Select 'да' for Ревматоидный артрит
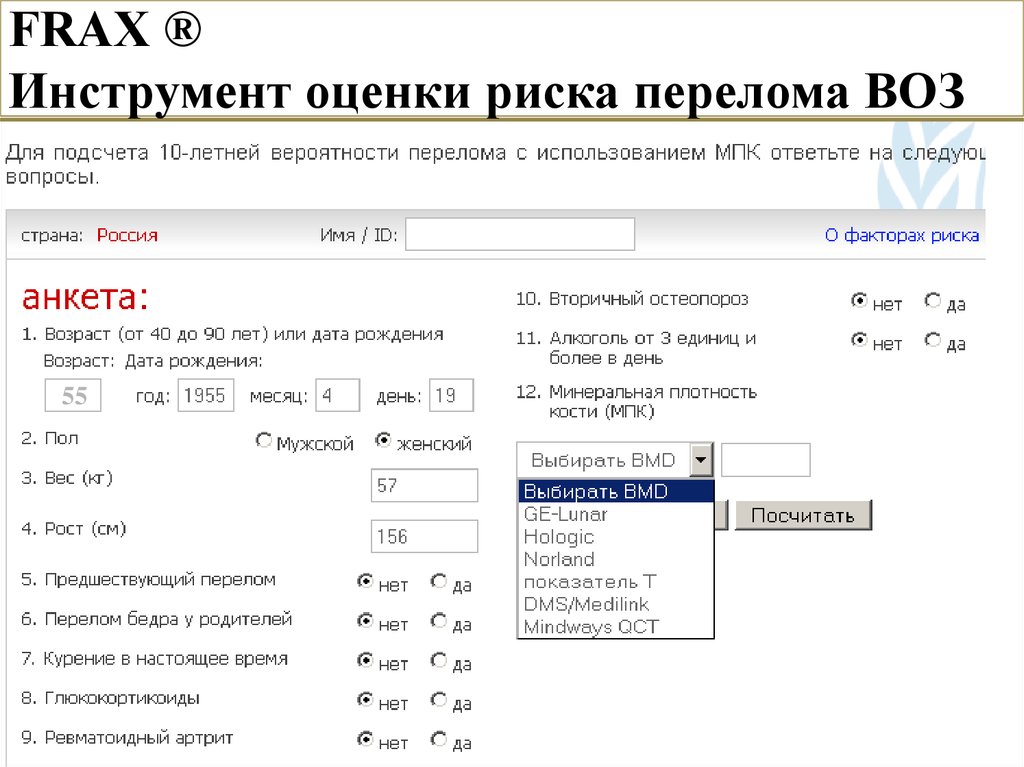The width and height of the screenshot is (1024, 767). (438, 740)
